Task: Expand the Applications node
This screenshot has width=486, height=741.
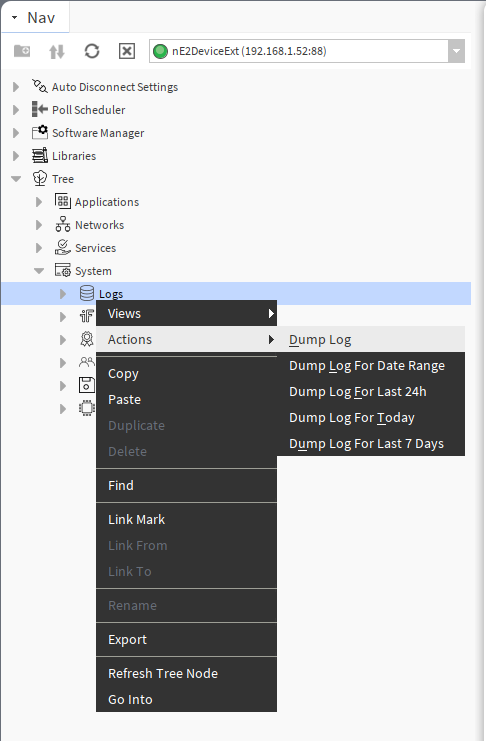Action: (x=39, y=202)
